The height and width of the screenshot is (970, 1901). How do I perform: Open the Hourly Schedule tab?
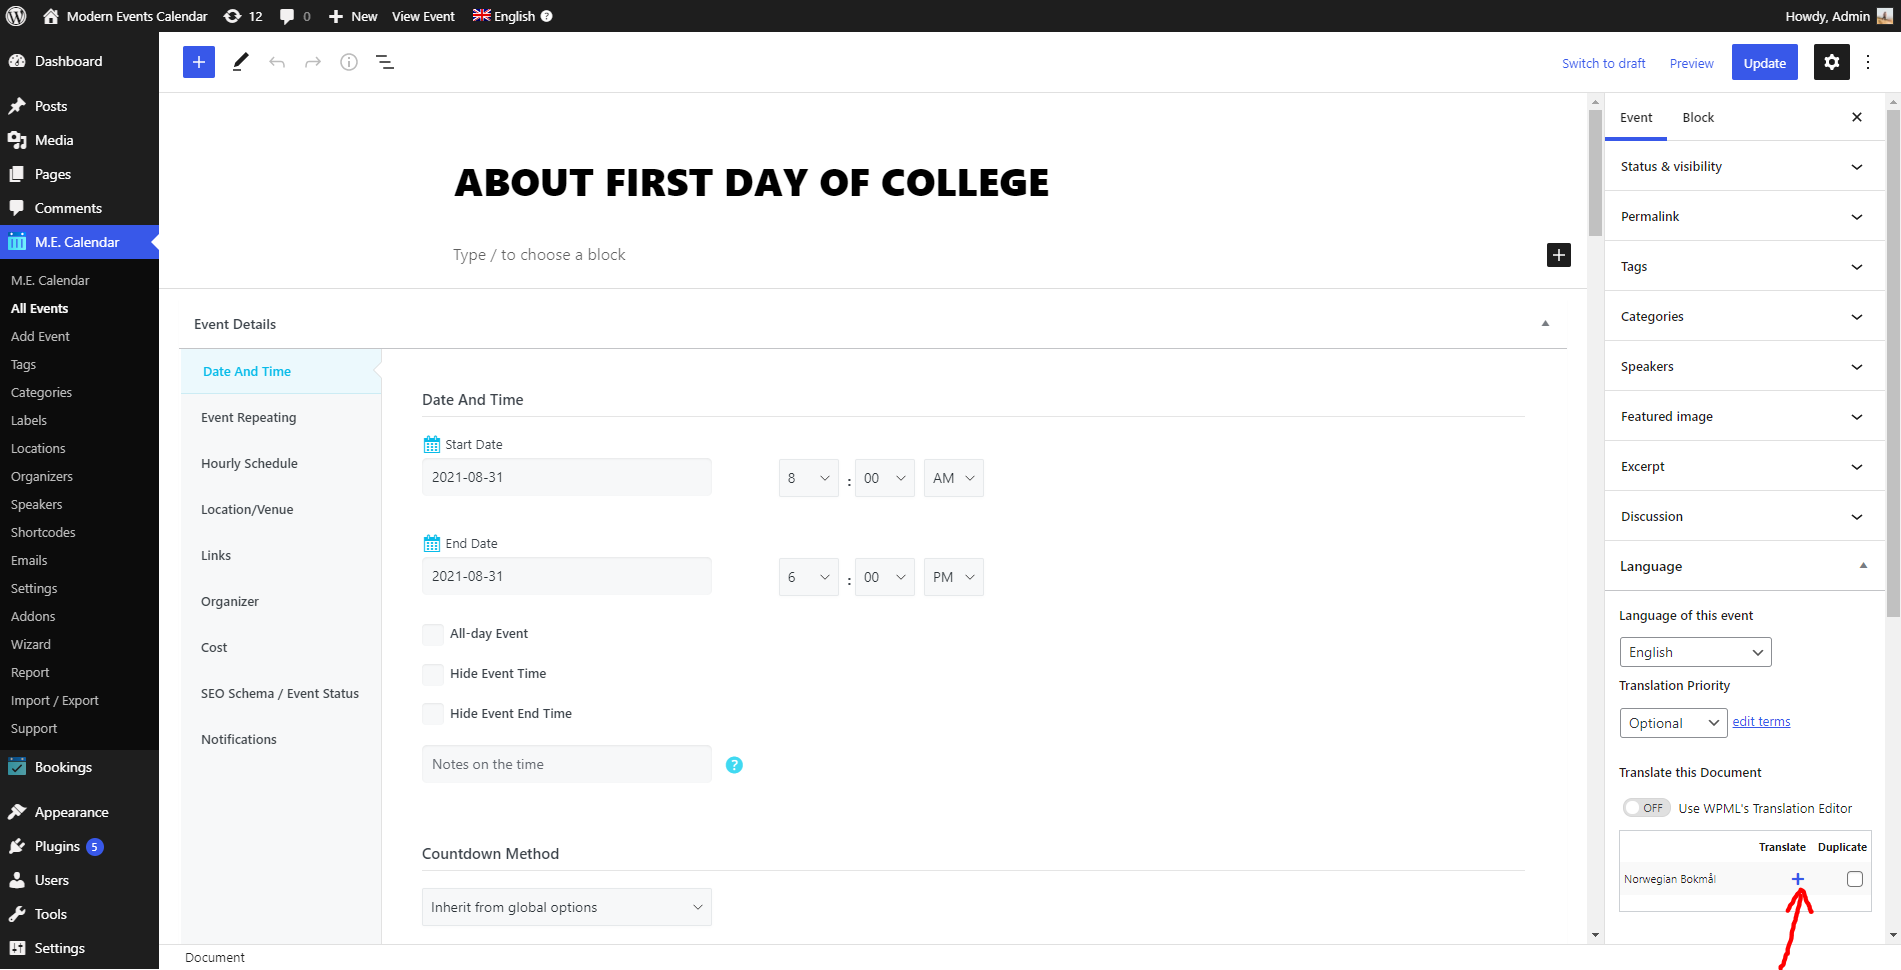pyautogui.click(x=249, y=463)
